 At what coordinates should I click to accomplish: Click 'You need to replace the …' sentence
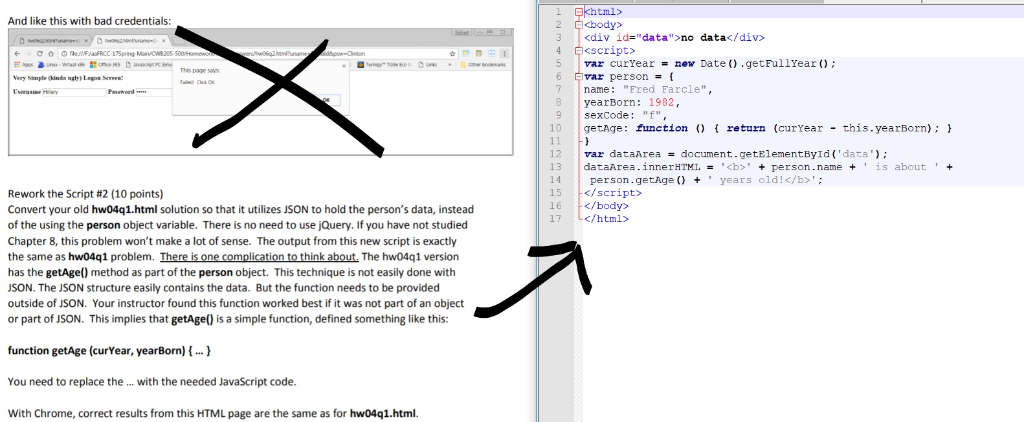pyautogui.click(x=152, y=382)
